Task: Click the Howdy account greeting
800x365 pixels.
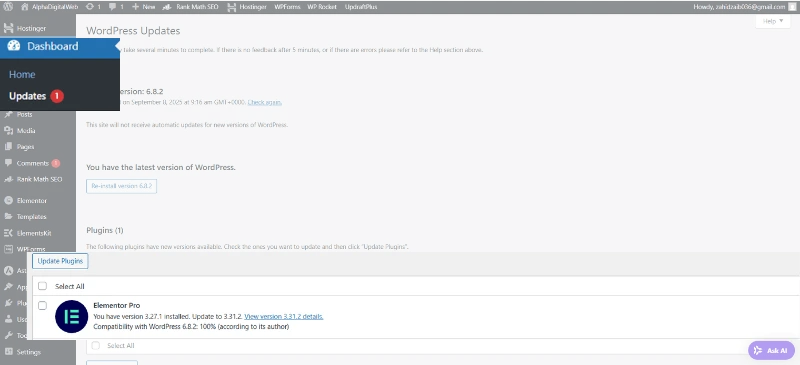Action: [739, 7]
